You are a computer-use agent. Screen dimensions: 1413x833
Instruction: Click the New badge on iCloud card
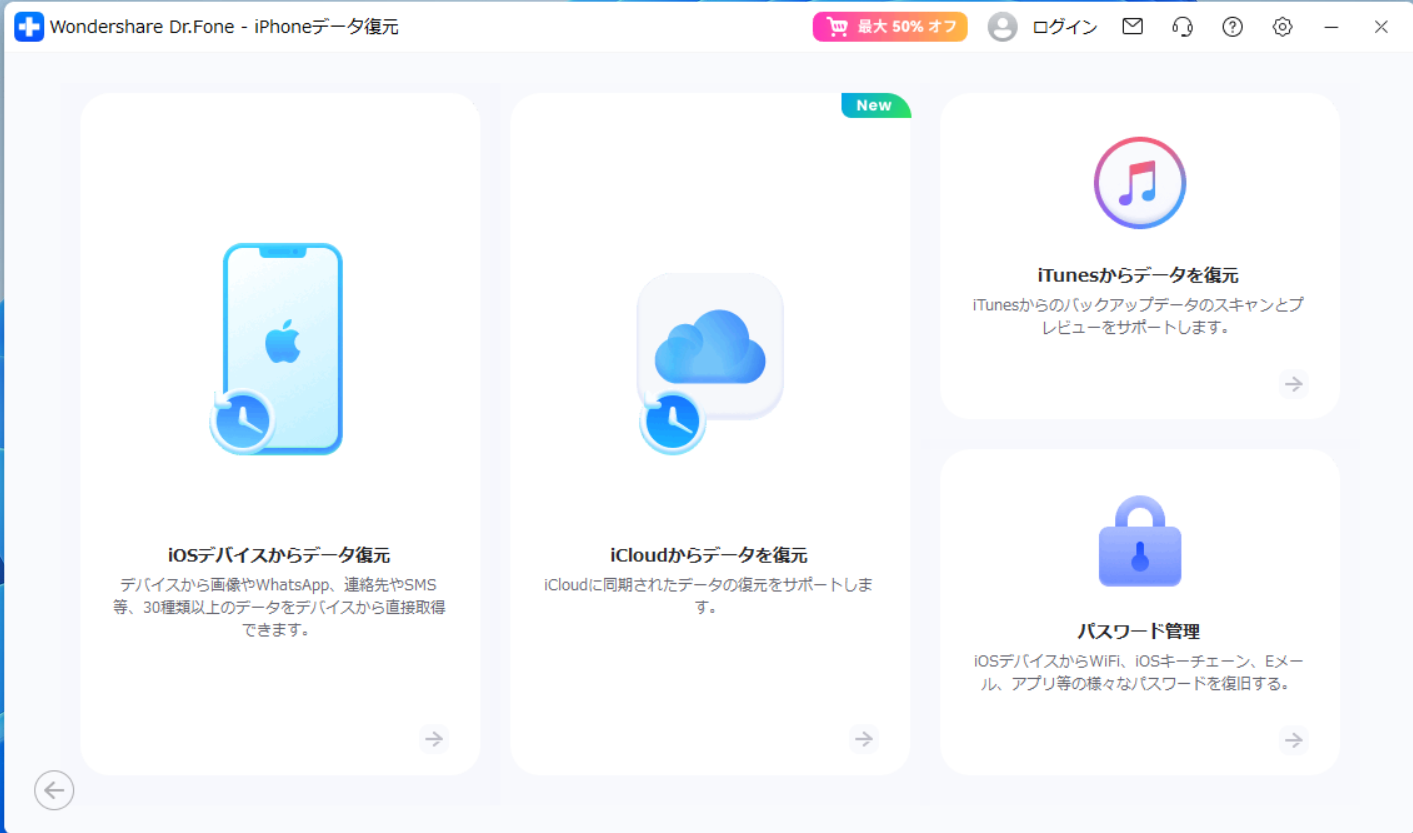point(875,105)
